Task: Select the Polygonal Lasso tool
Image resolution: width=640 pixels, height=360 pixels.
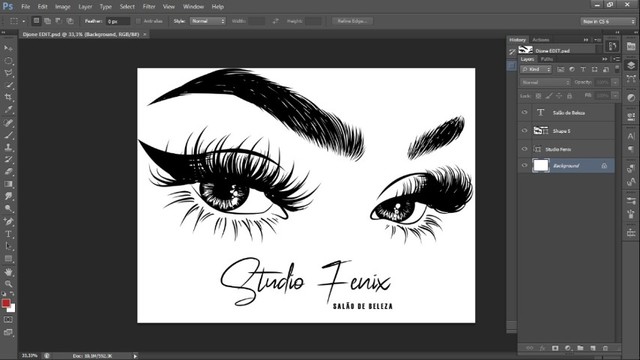Action: tap(8, 73)
